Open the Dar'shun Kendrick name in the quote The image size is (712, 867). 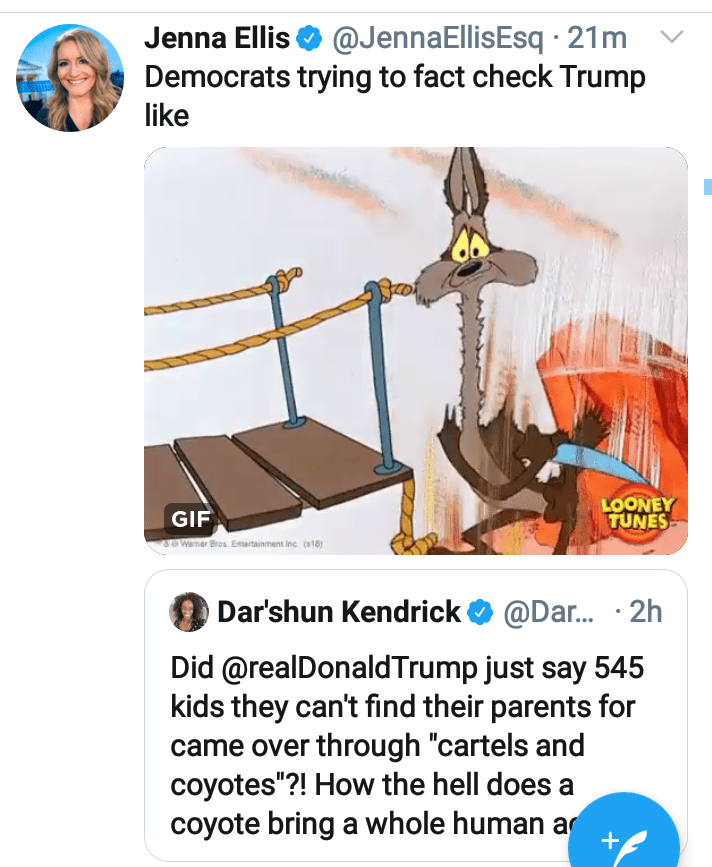pos(339,611)
